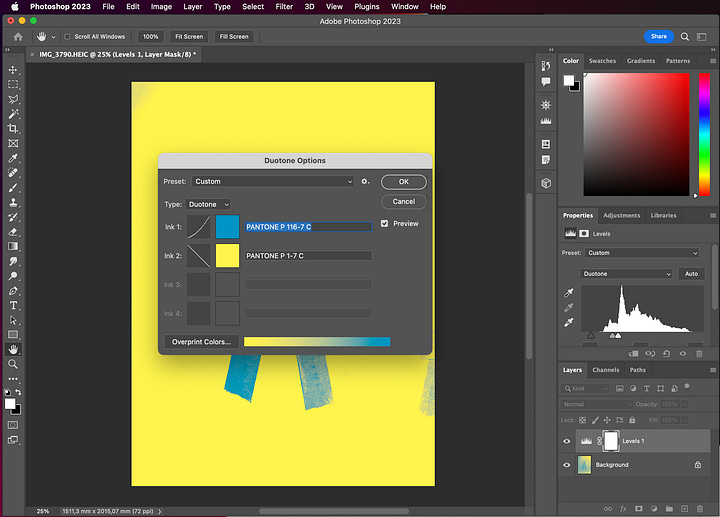Click the Fit Screen button
This screenshot has height=517, width=720.
click(189, 37)
